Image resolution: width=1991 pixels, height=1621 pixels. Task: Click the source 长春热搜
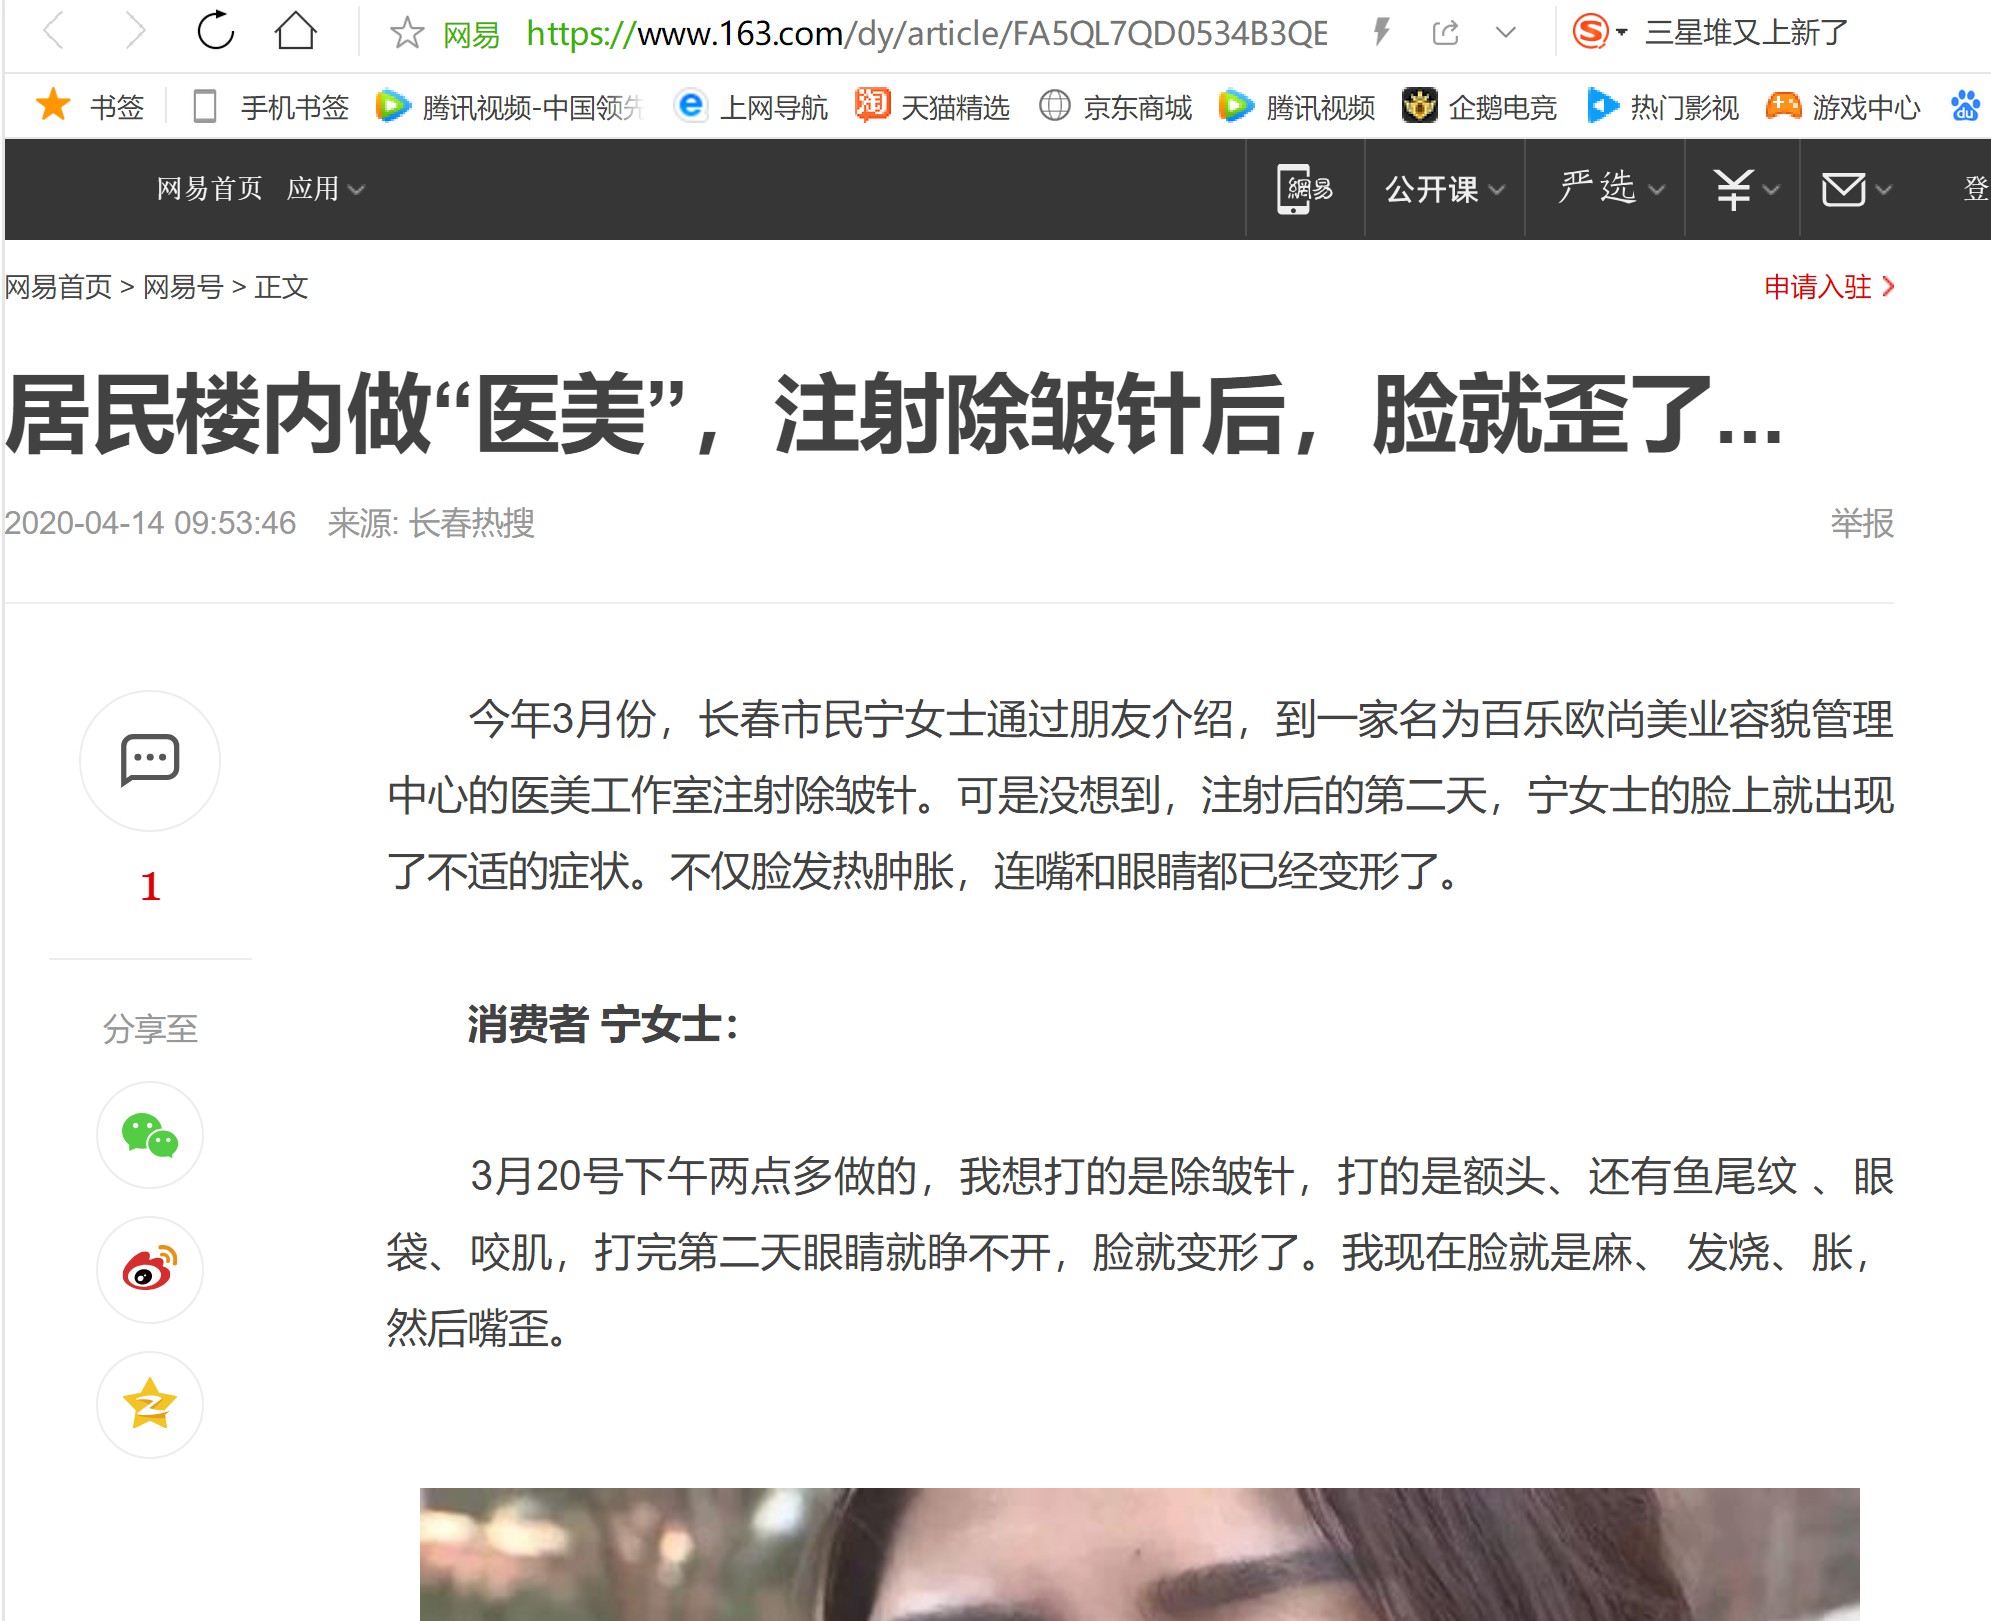coord(472,523)
